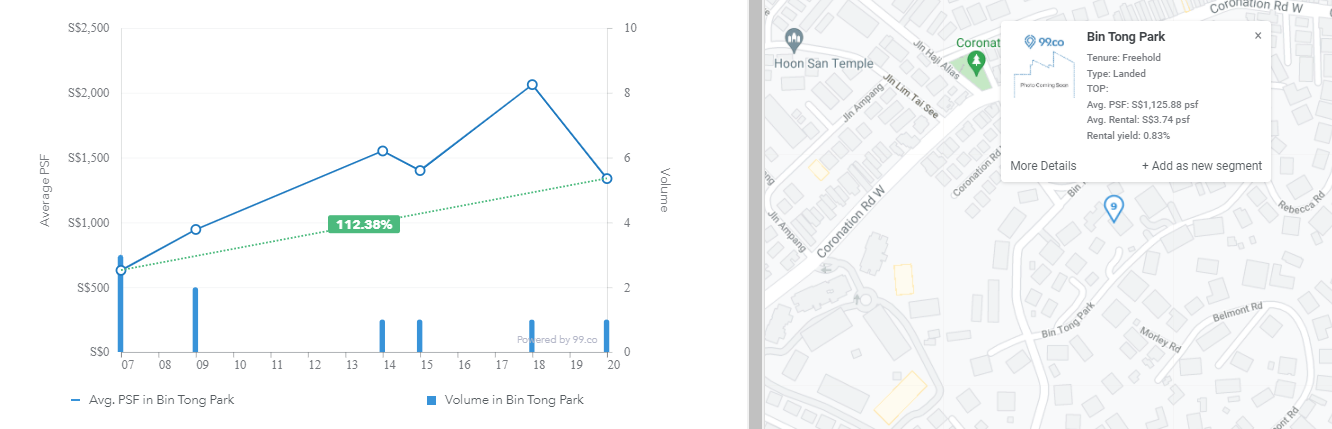Click the blue number 9 map pin

tap(1113, 208)
